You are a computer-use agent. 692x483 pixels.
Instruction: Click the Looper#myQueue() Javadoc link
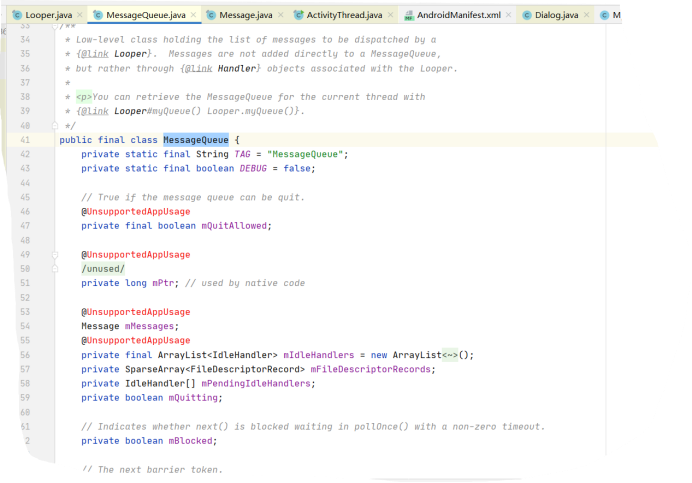pyautogui.click(x=157, y=111)
